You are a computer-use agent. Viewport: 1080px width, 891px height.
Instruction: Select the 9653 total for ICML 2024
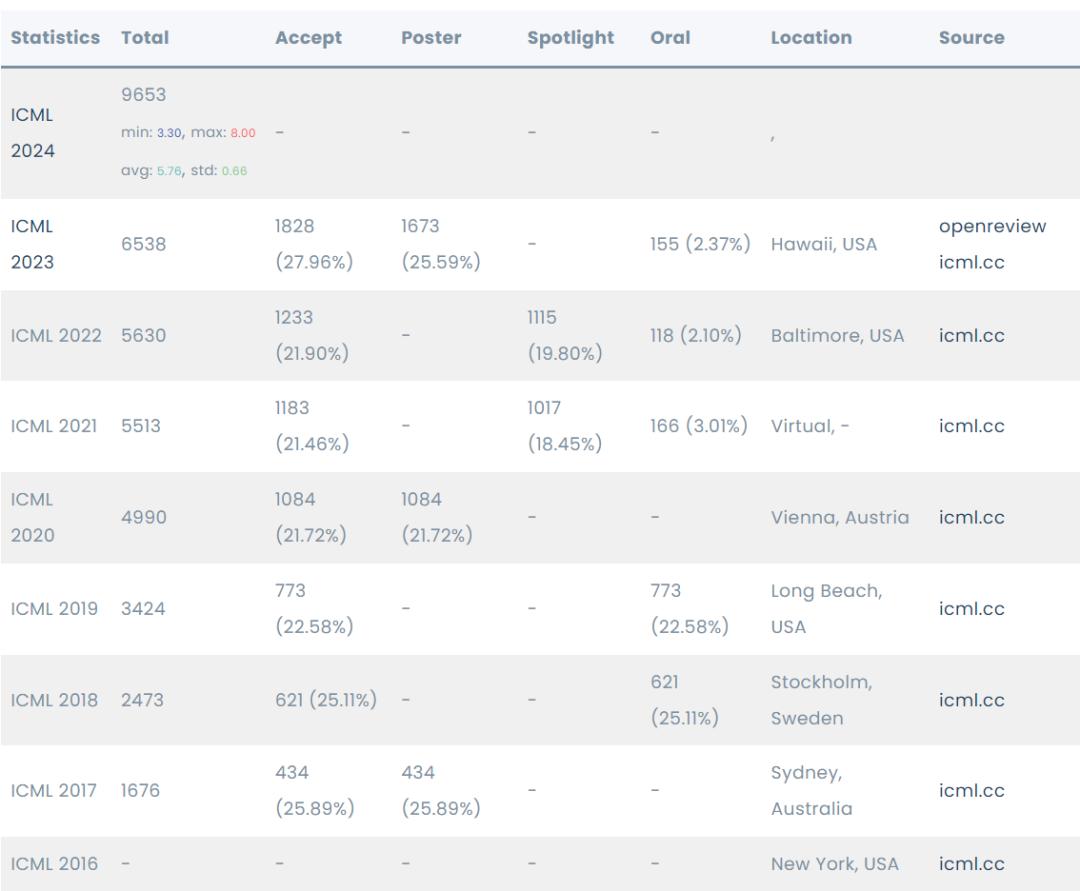[x=143, y=94]
